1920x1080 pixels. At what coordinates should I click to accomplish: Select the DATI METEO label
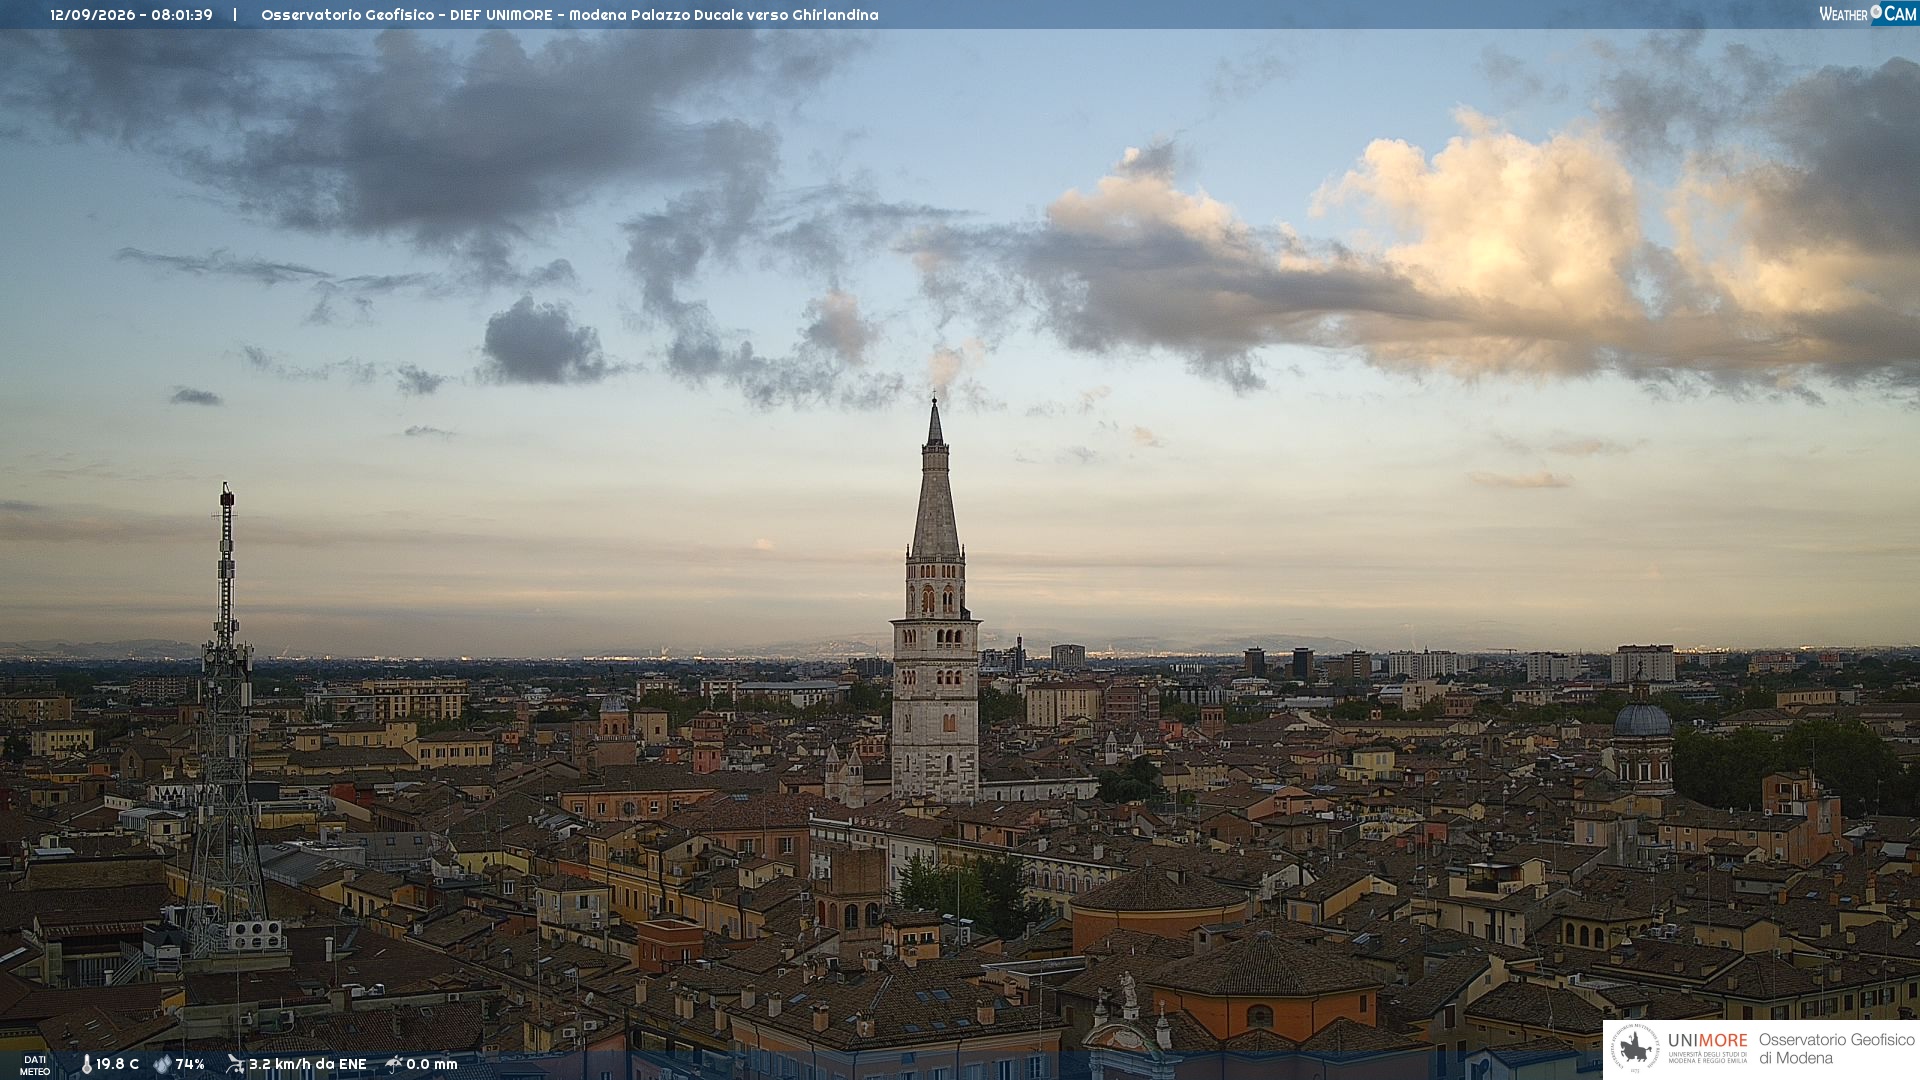tap(35, 1065)
